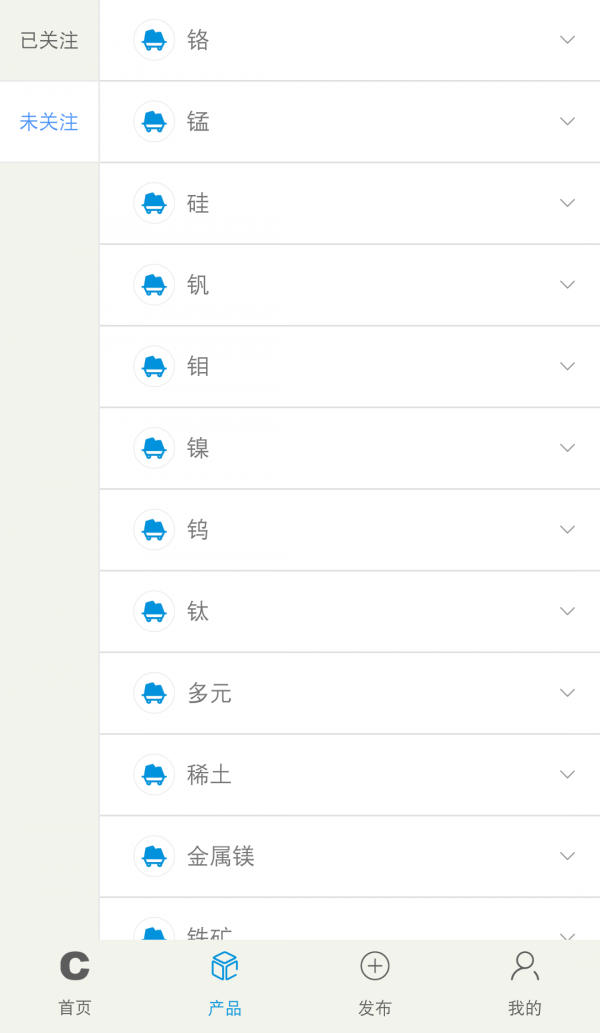Viewport: 600px width, 1033px height.
Task: Tap the mine cart icon beside 稀土
Action: coord(154,775)
